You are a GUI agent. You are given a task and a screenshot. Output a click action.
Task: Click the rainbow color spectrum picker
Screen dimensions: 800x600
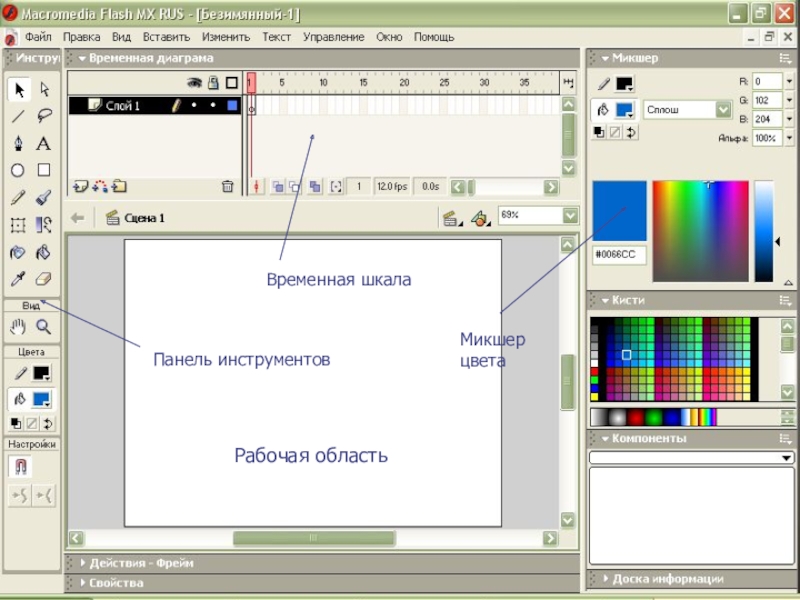point(701,231)
